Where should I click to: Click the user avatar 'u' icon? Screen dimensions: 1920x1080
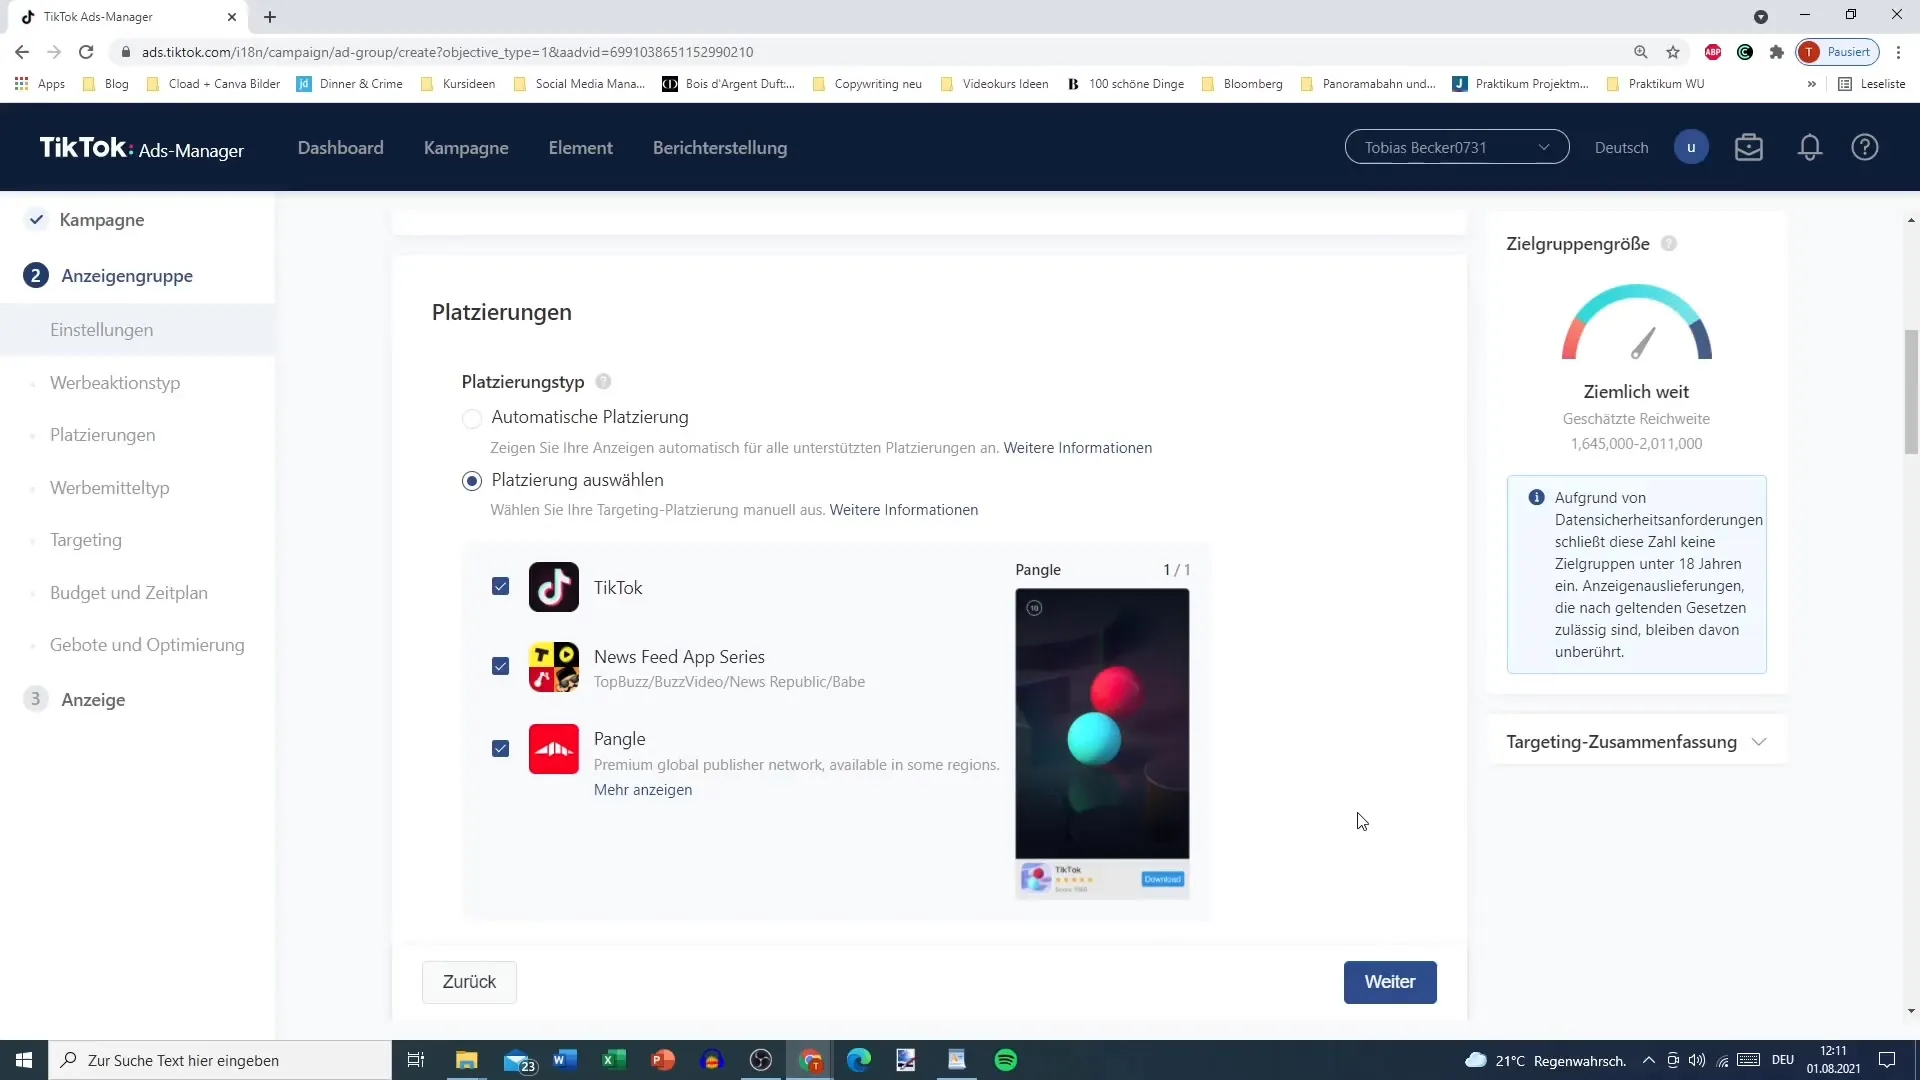(x=1691, y=148)
